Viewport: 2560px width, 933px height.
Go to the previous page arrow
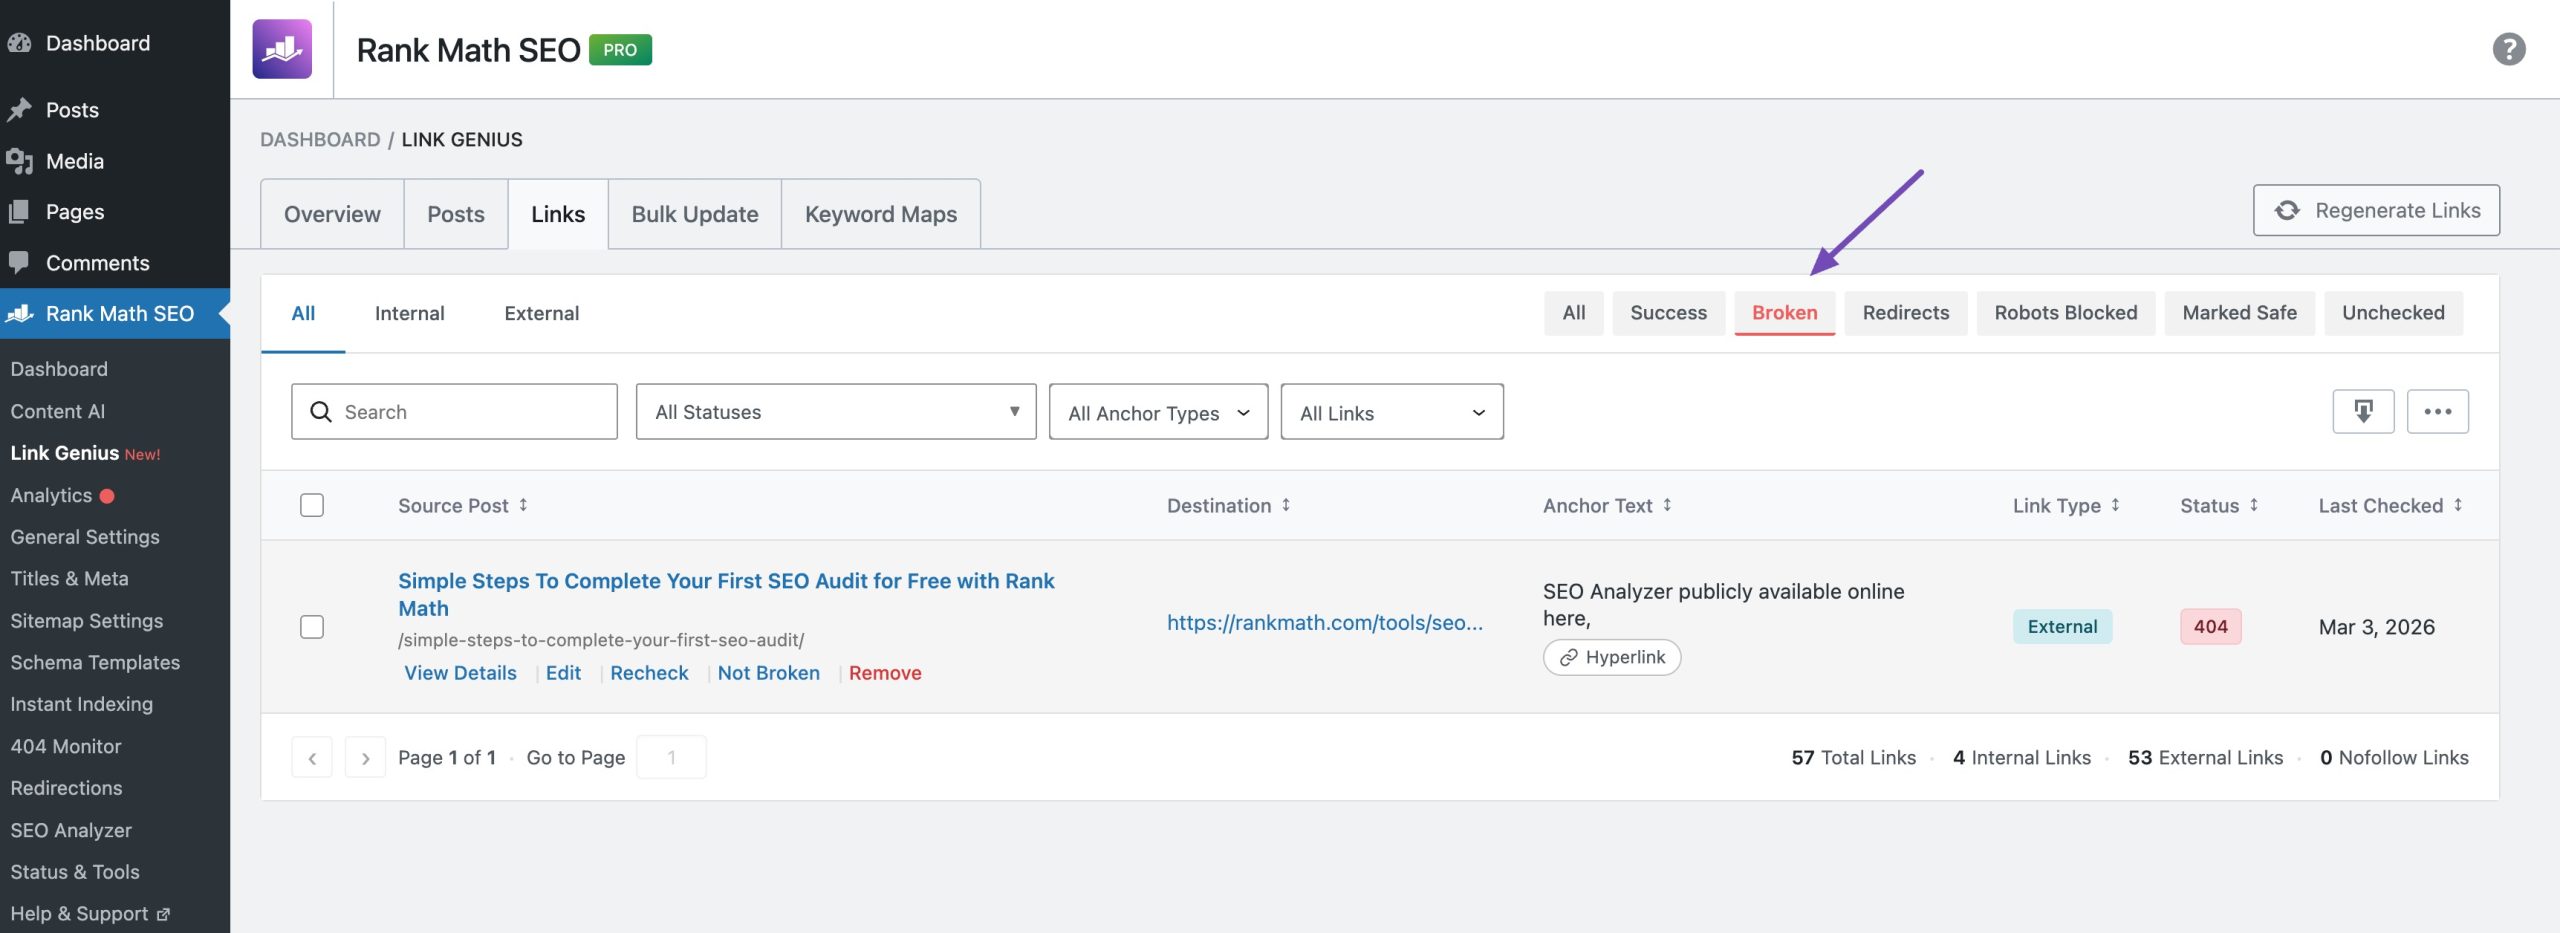312,758
